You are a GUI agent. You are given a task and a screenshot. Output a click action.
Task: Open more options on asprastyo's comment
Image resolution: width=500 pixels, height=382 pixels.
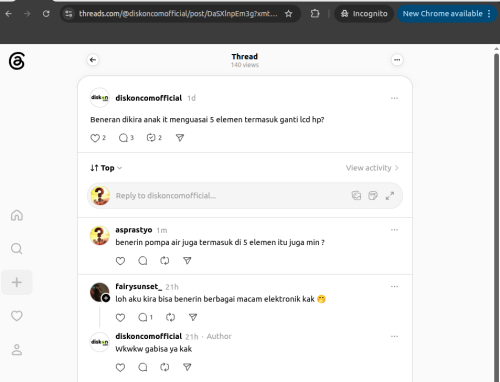pyautogui.click(x=394, y=230)
